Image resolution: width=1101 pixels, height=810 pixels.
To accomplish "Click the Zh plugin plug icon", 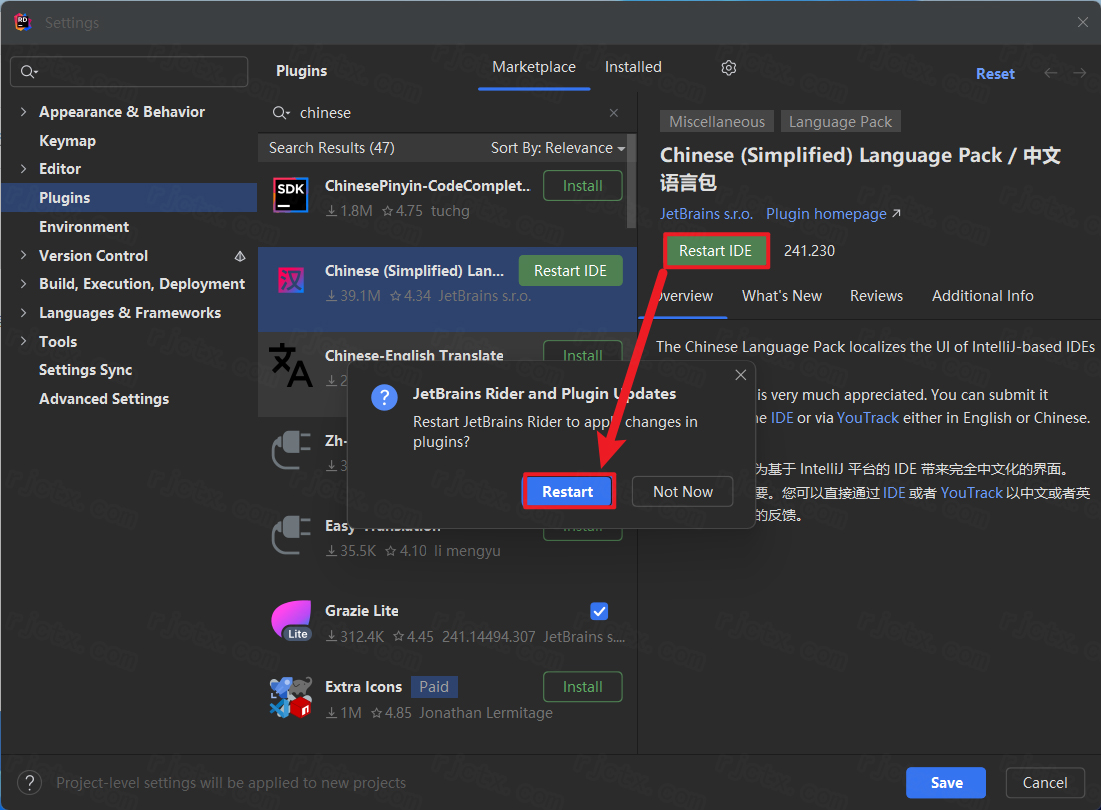I will [291, 450].
